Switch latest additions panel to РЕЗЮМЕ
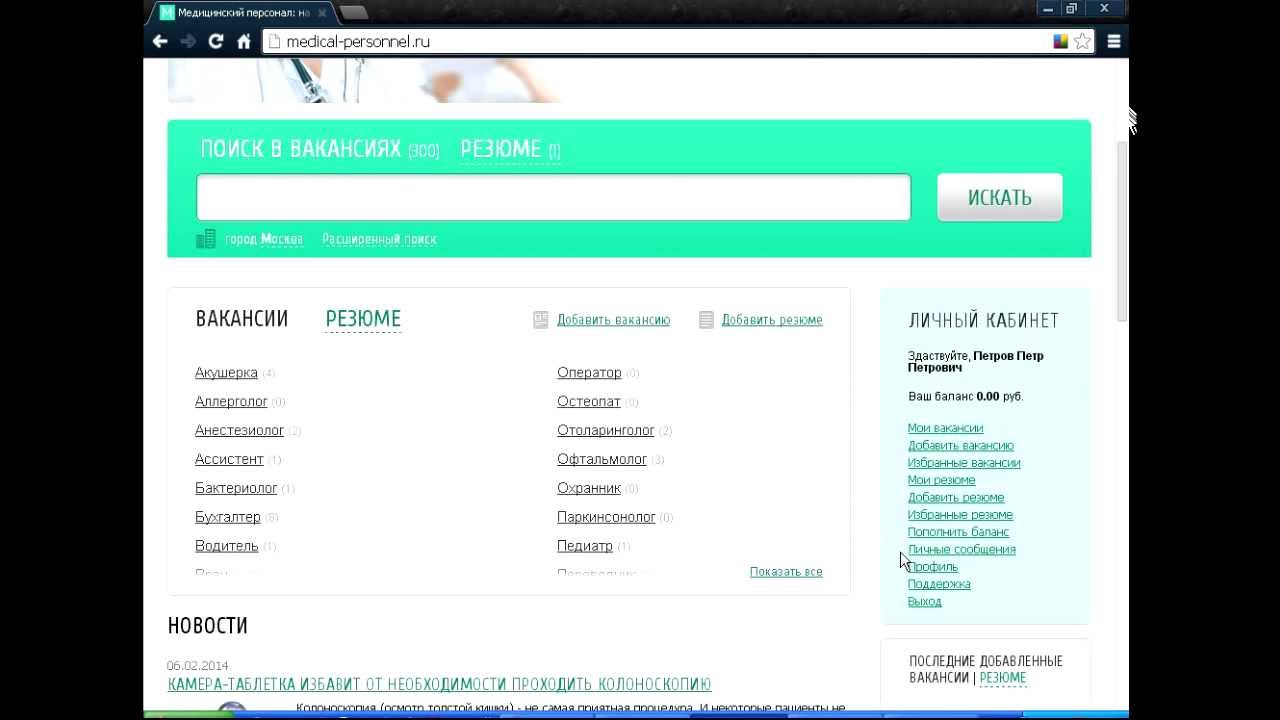This screenshot has width=1280, height=720. [x=1003, y=678]
